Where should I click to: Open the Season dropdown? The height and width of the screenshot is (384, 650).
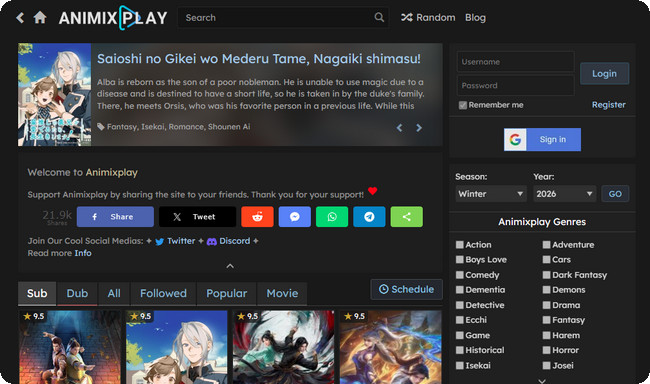(491, 194)
